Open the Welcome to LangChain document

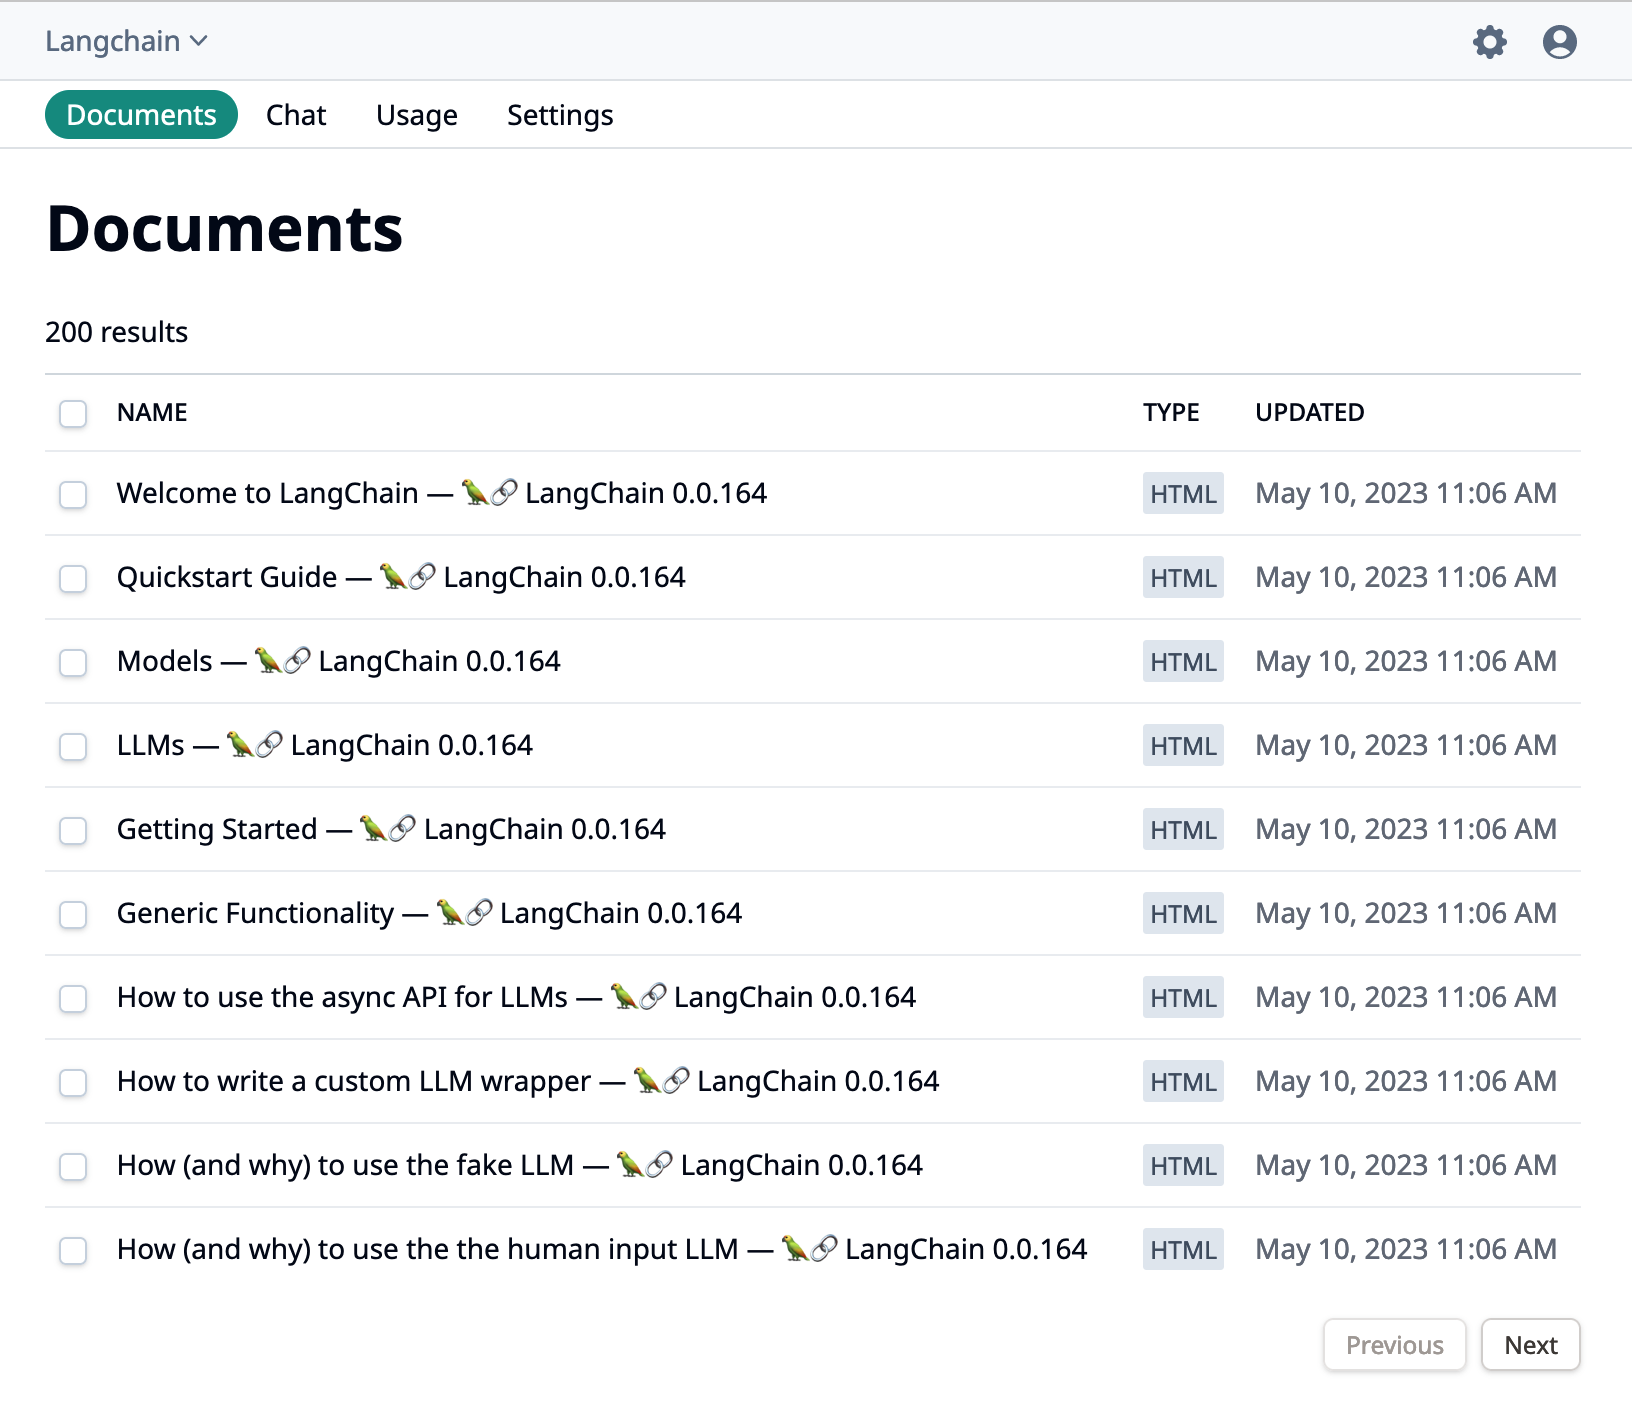pyautogui.click(x=442, y=493)
